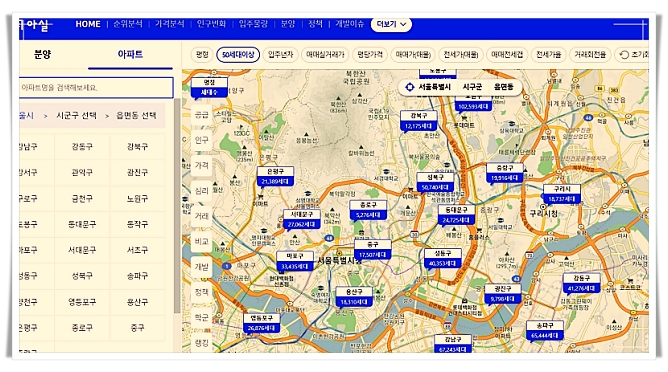Choose 송파구 in district list
The image size is (668, 372).
[137, 276]
